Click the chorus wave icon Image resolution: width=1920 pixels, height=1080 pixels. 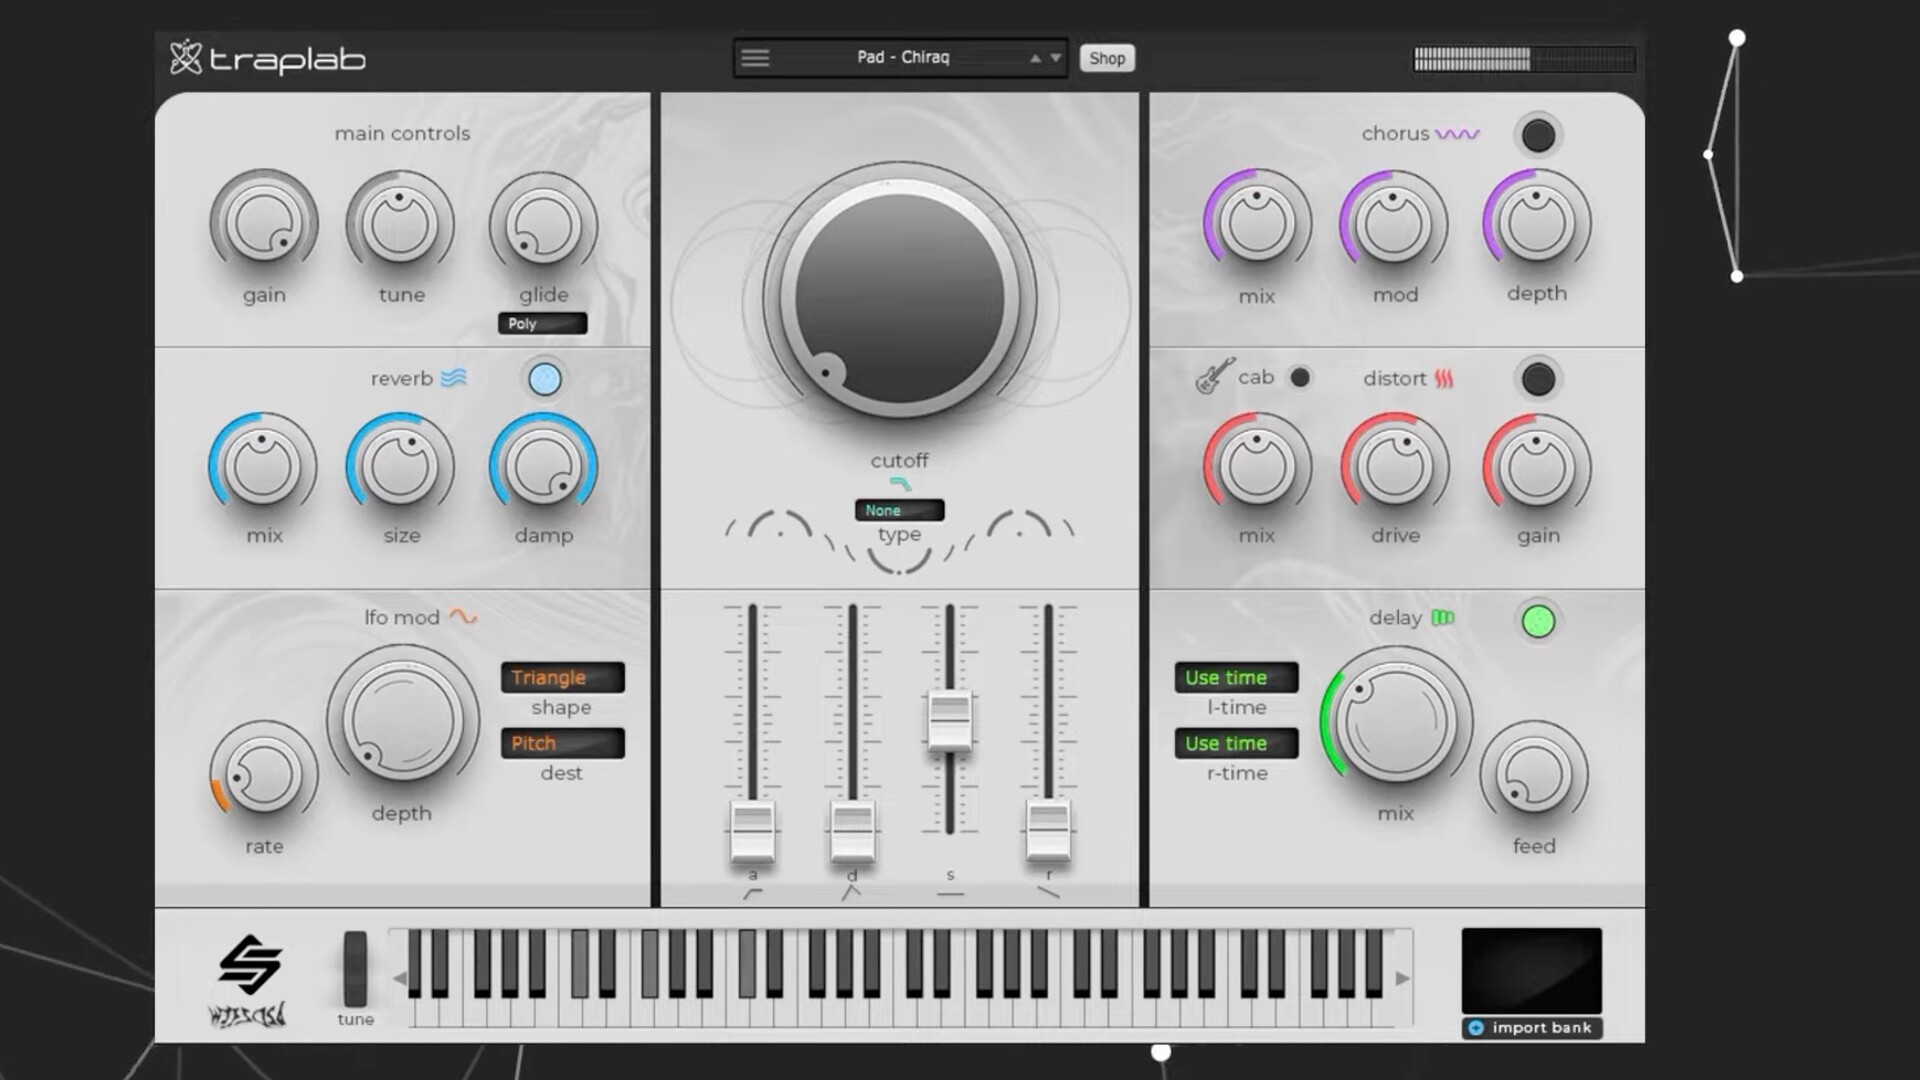click(x=1456, y=133)
